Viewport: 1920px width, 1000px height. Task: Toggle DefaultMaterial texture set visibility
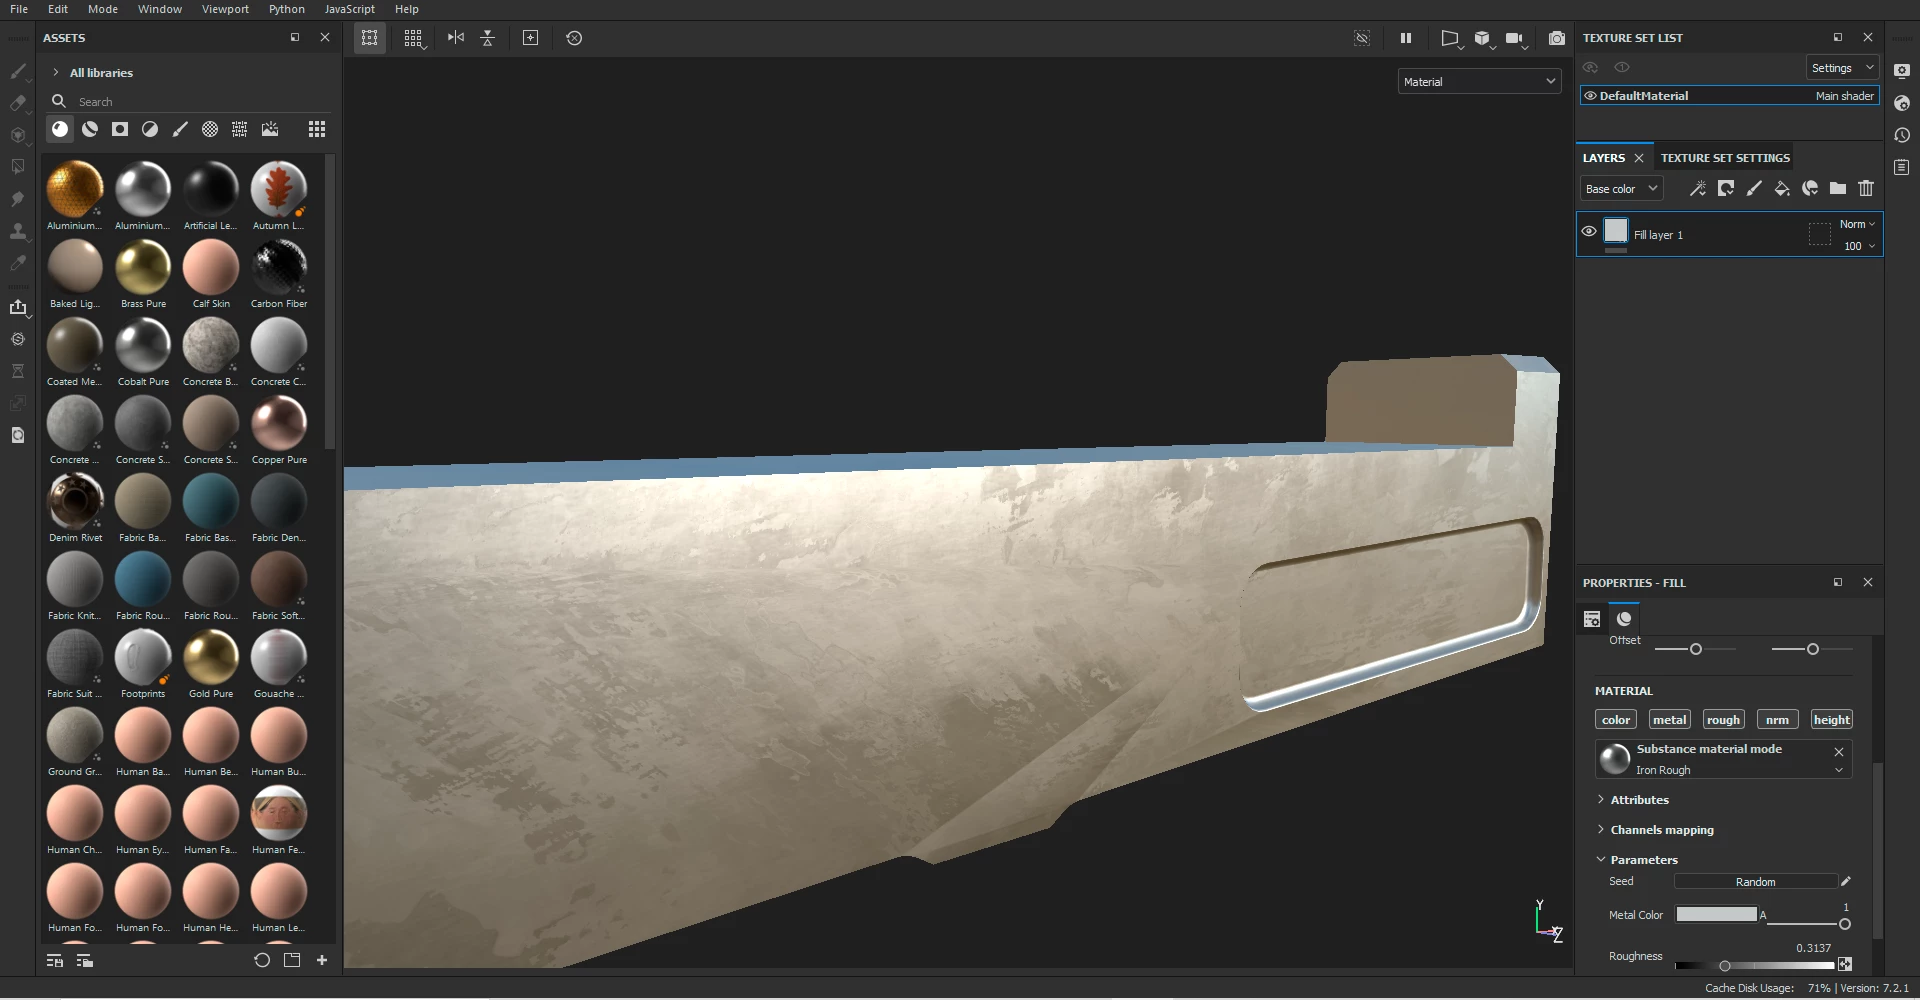coord(1590,96)
